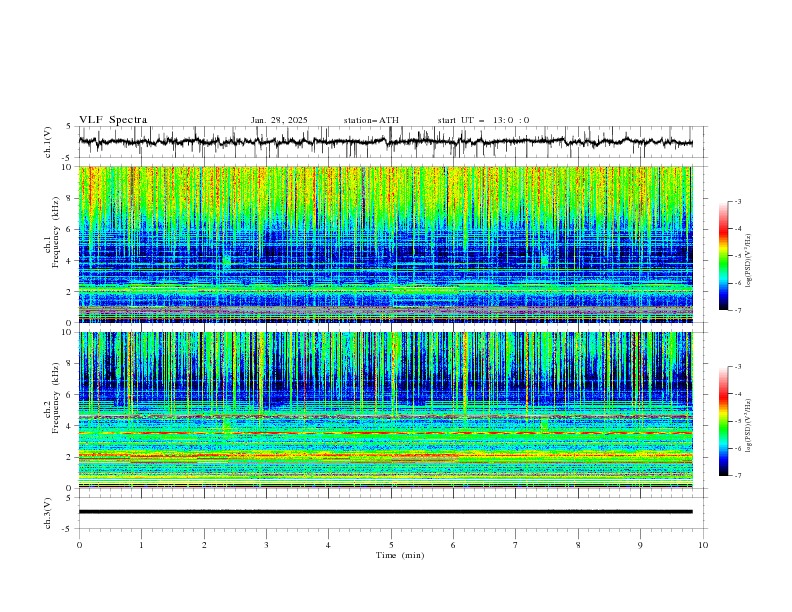Click the "-7" tick on ch.1 colorbar
This screenshot has height=612, width=792.
click(738, 310)
